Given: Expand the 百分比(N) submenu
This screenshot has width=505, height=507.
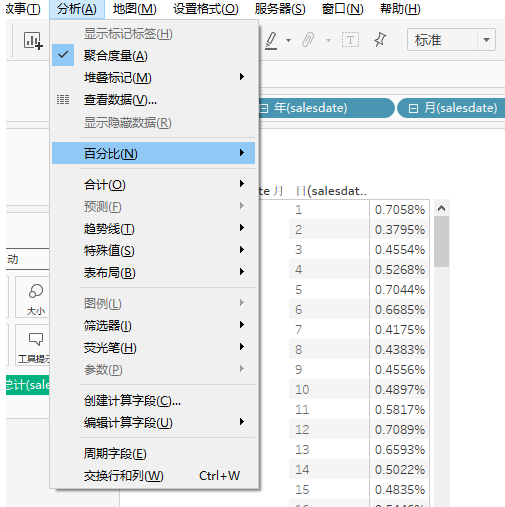Looking at the screenshot, I should (153, 153).
